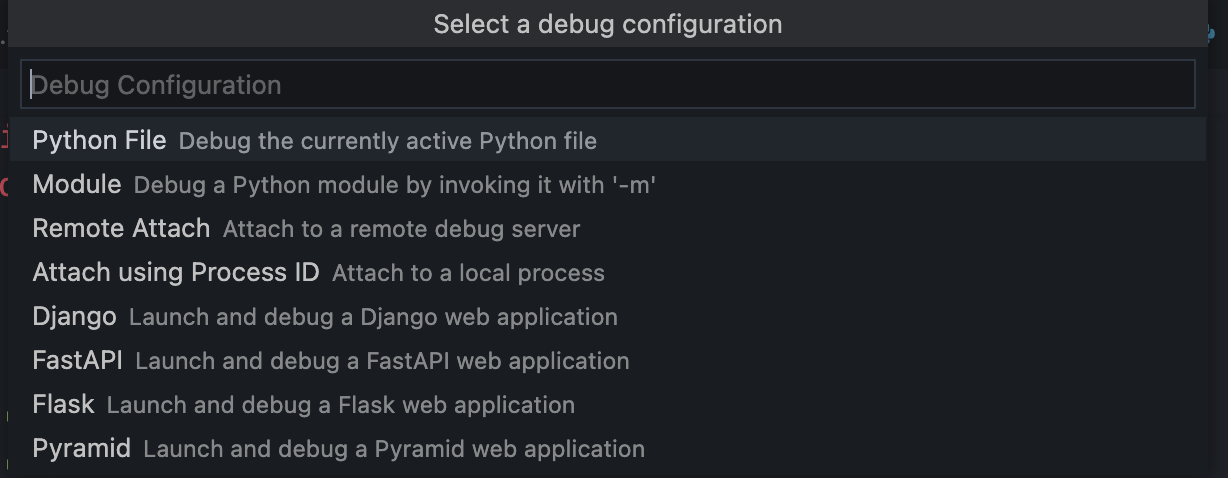Screen dimensions: 1228x478
Task: Choose the Module debug configuration
Action: 77,185
